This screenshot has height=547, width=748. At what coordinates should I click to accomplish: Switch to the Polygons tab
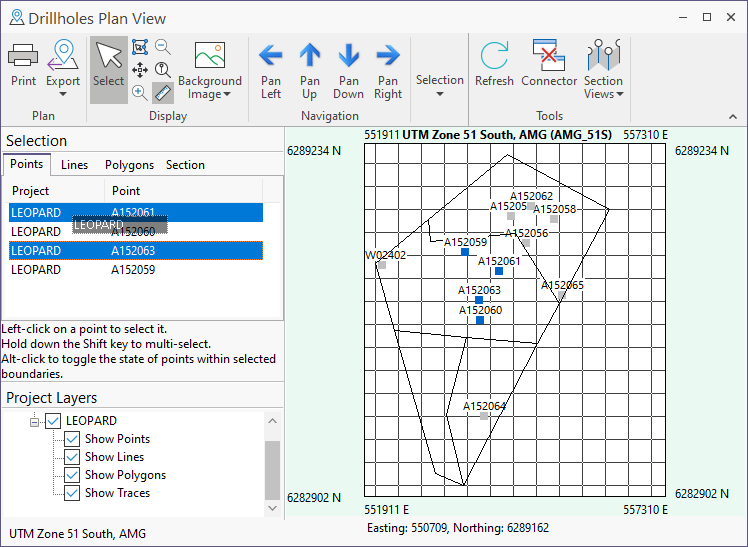(130, 165)
